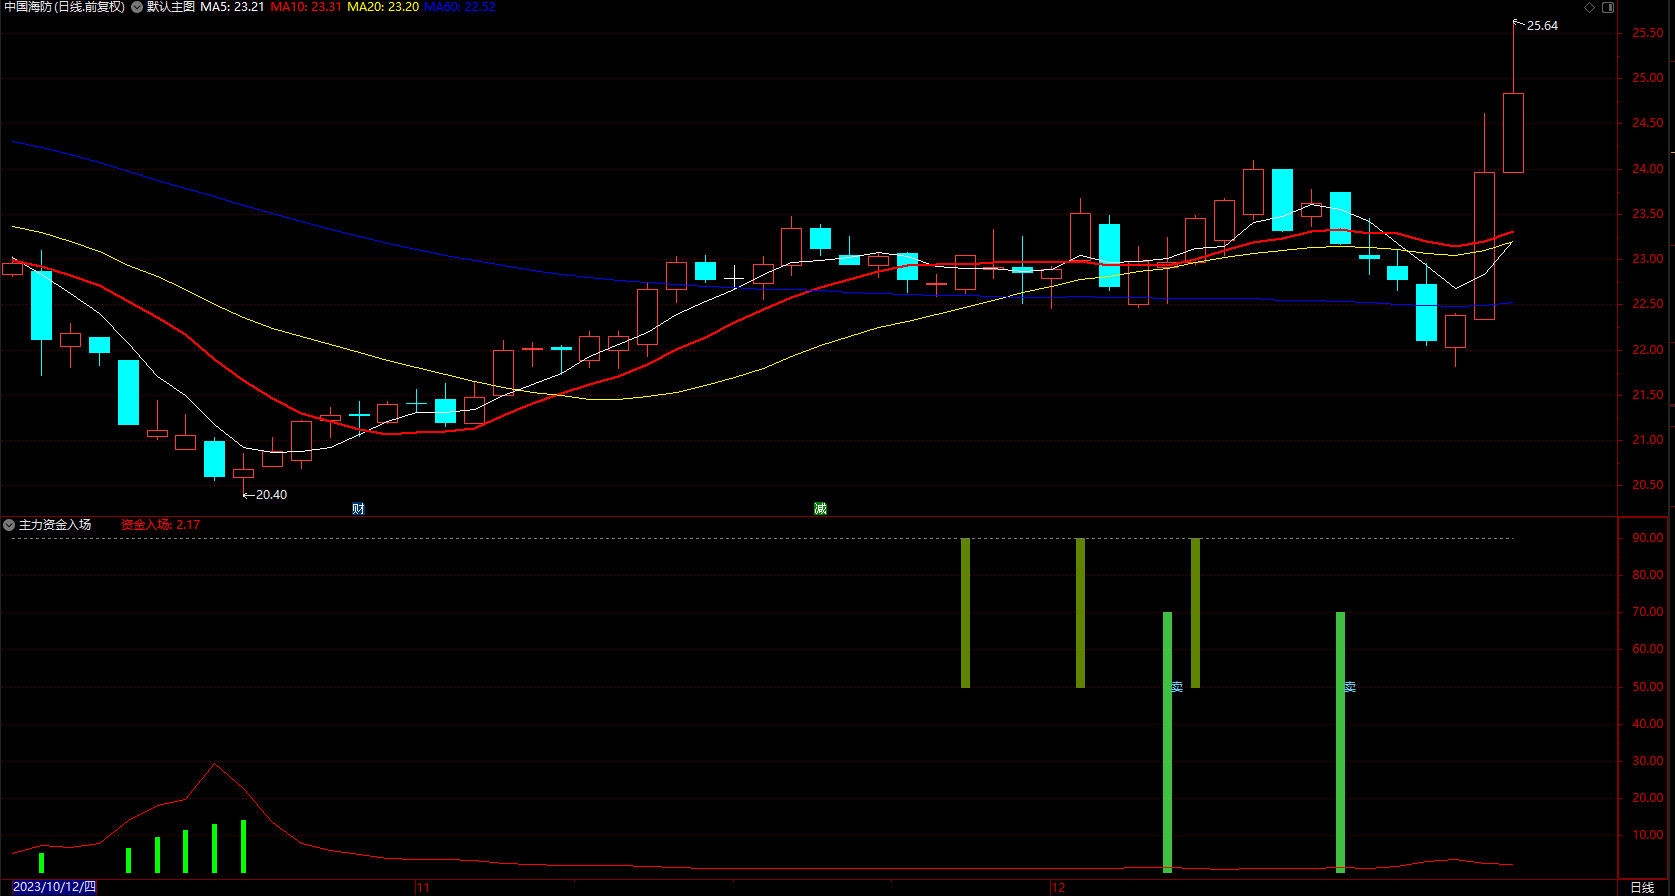Viewport: 1675px width, 896px height.
Task: Select the MA60: 22.52 indicator label
Action: [x=460, y=7]
